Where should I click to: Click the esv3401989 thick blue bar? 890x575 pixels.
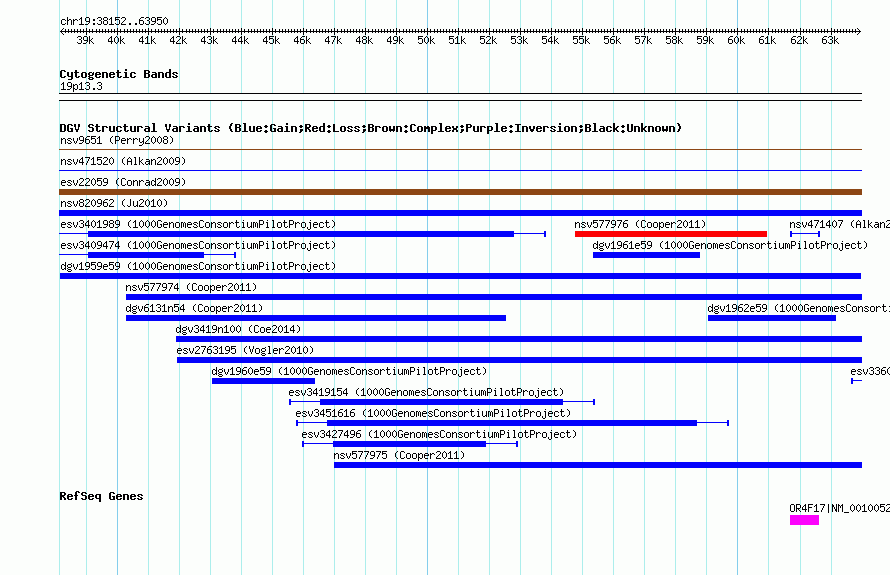click(301, 234)
